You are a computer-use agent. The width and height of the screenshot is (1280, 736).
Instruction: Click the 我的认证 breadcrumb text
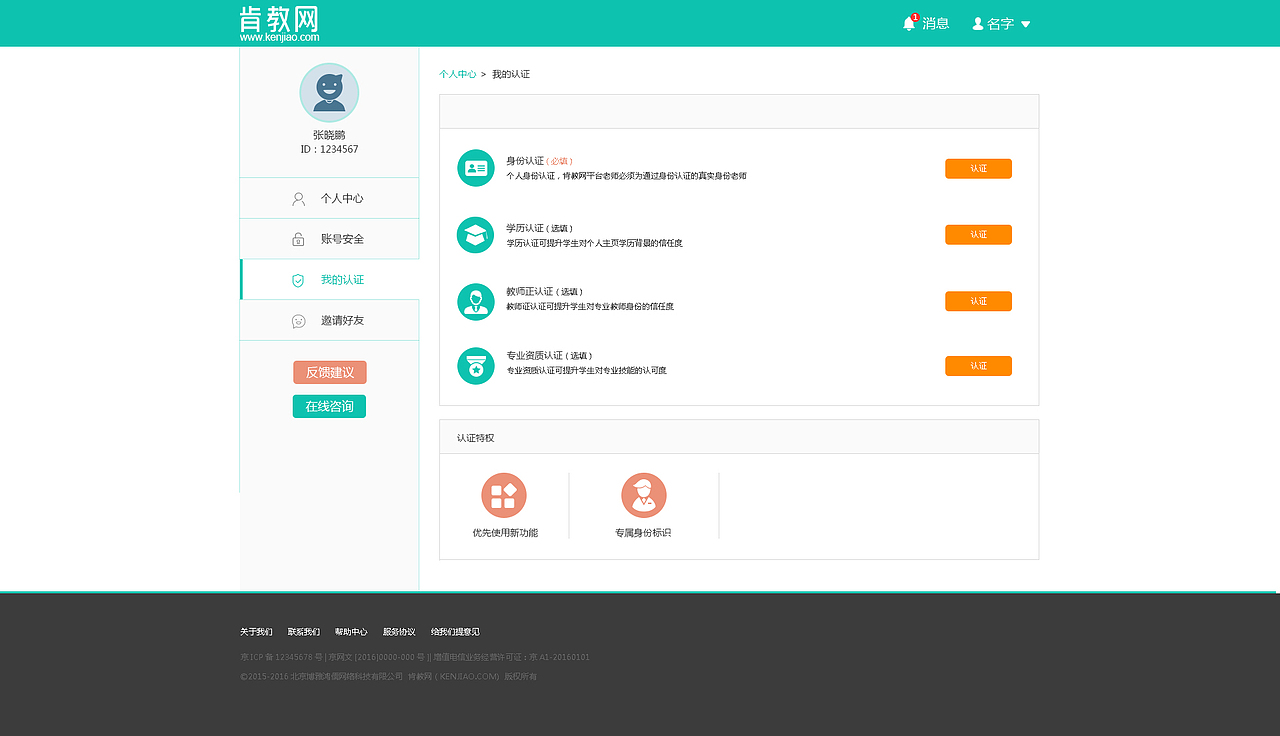pyautogui.click(x=511, y=75)
